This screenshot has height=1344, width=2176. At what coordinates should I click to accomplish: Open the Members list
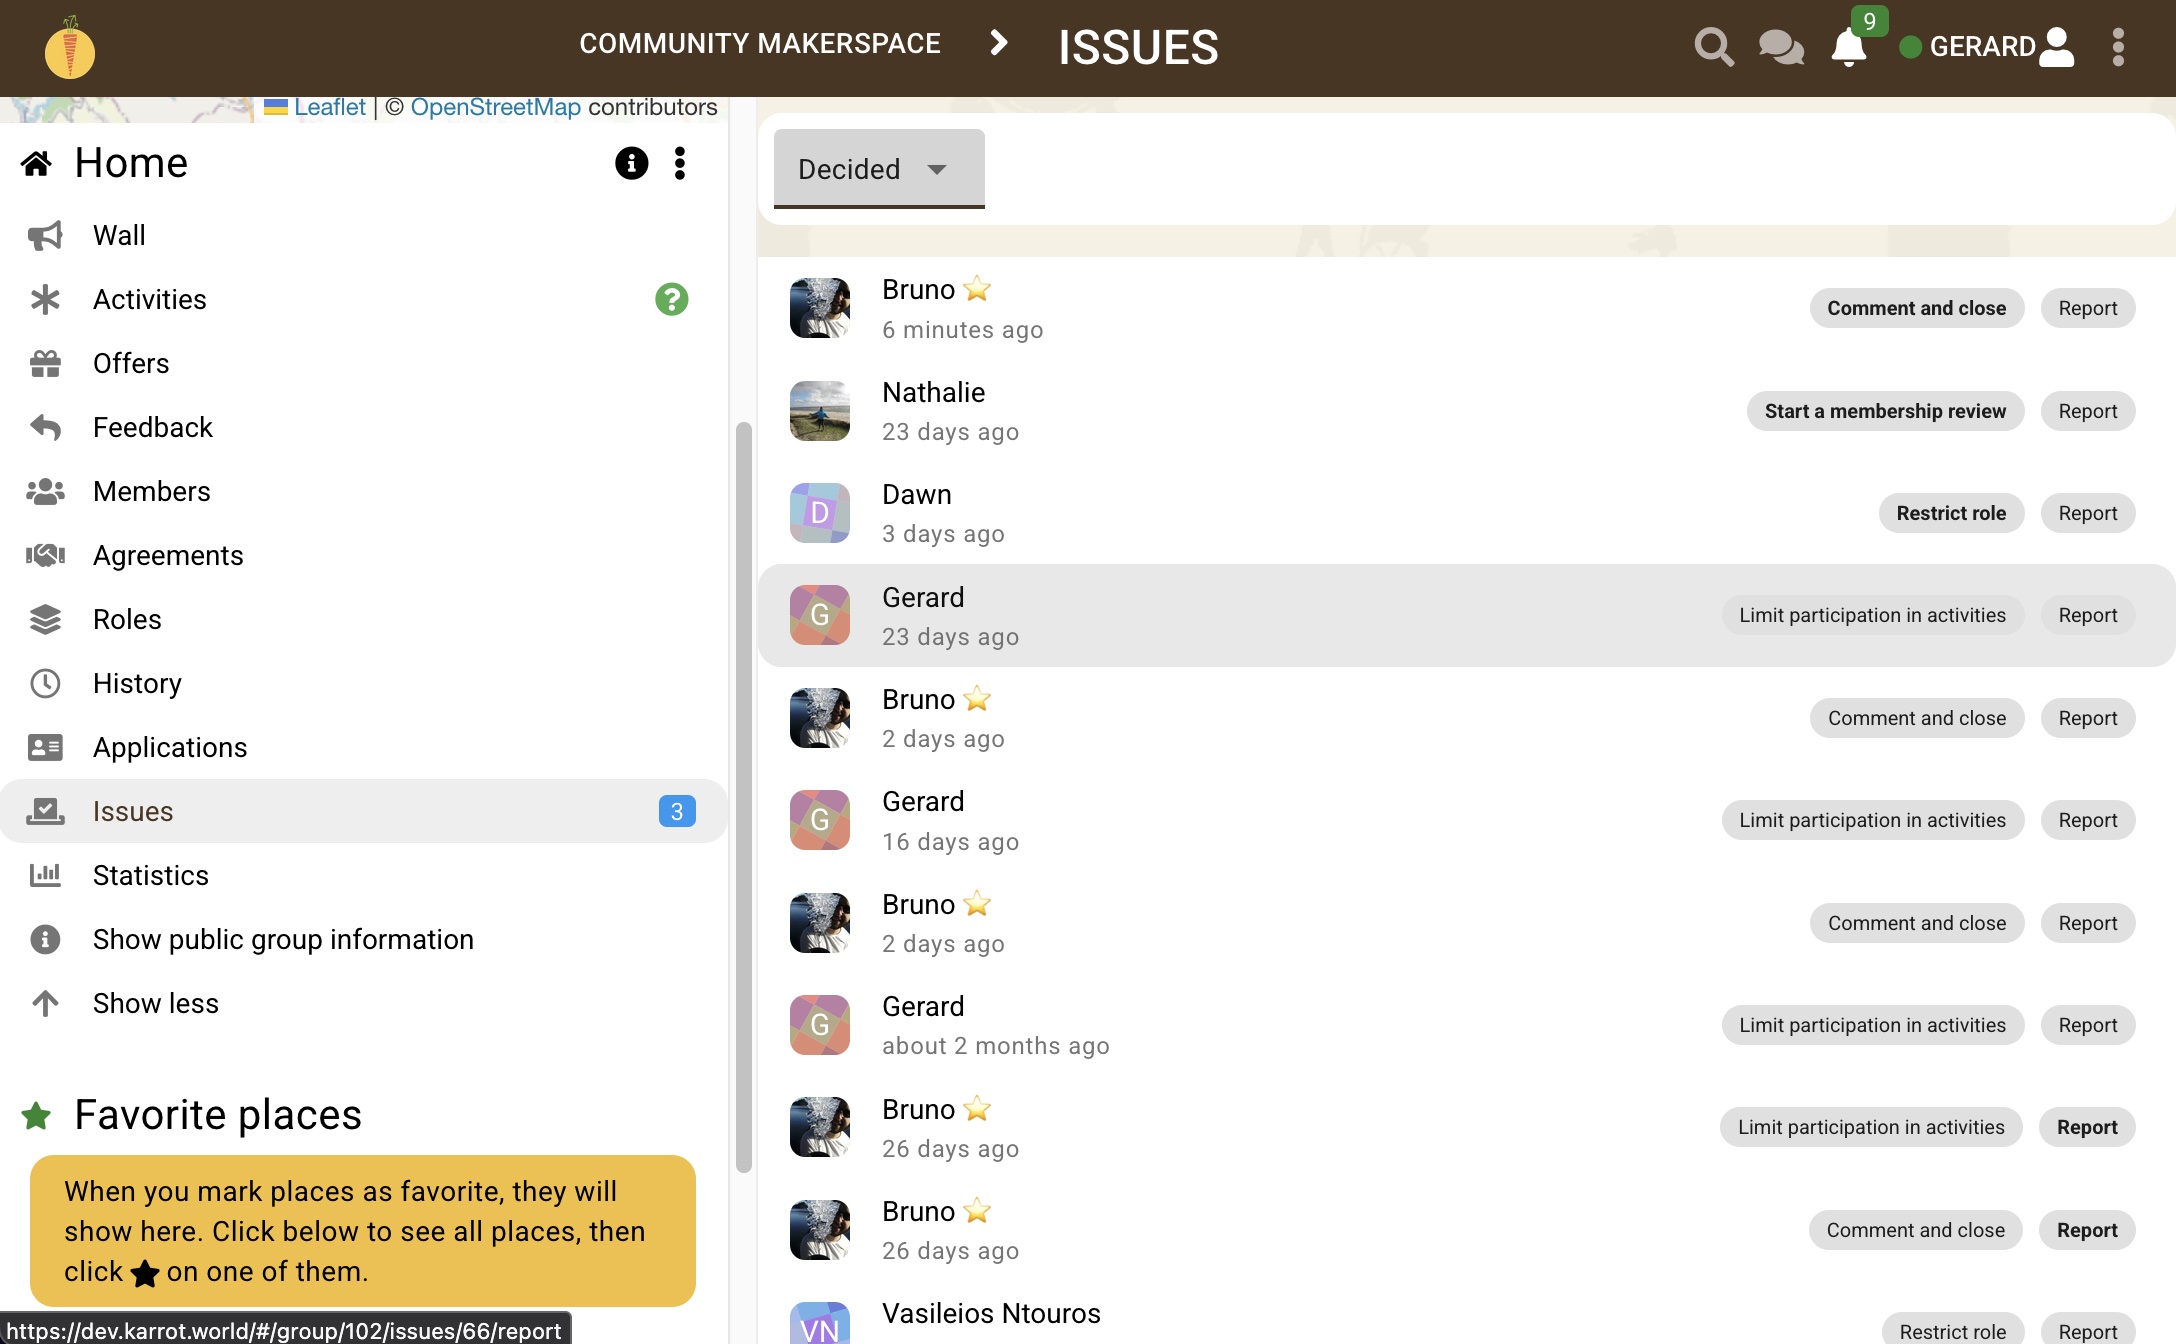(x=152, y=491)
